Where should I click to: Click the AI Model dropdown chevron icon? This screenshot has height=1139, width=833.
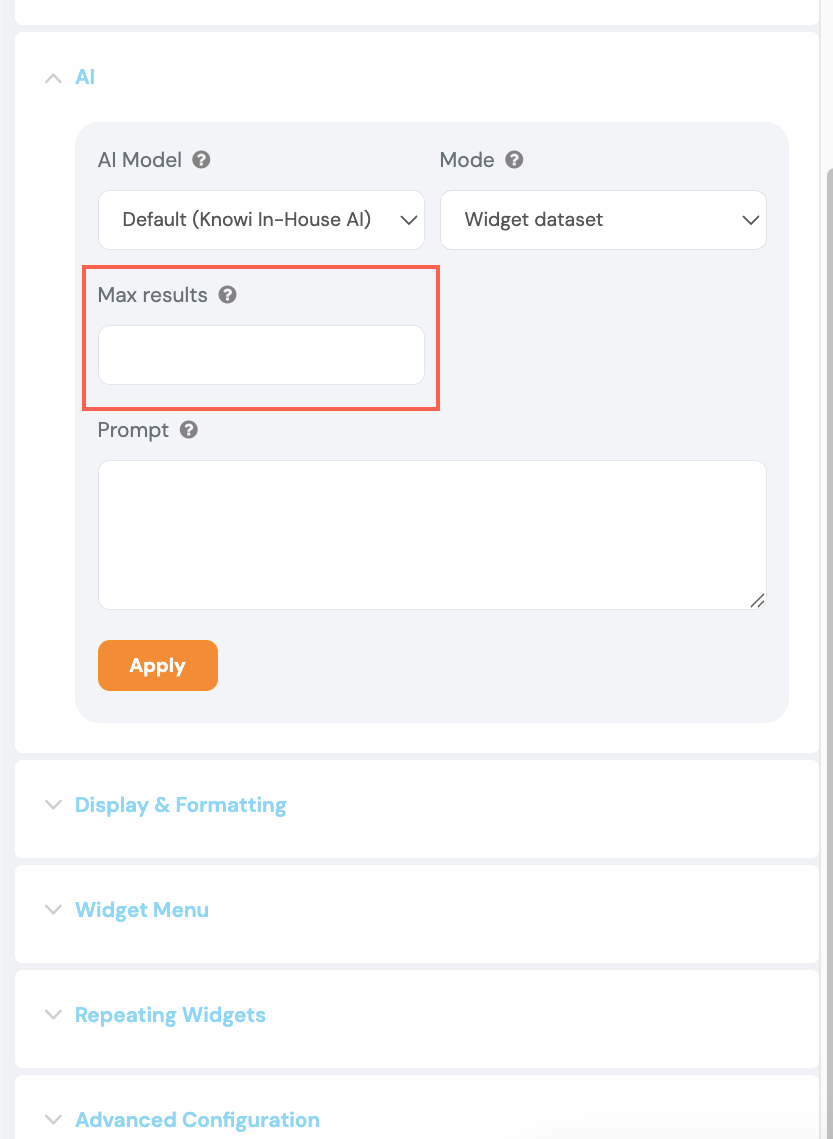pyautogui.click(x=408, y=219)
